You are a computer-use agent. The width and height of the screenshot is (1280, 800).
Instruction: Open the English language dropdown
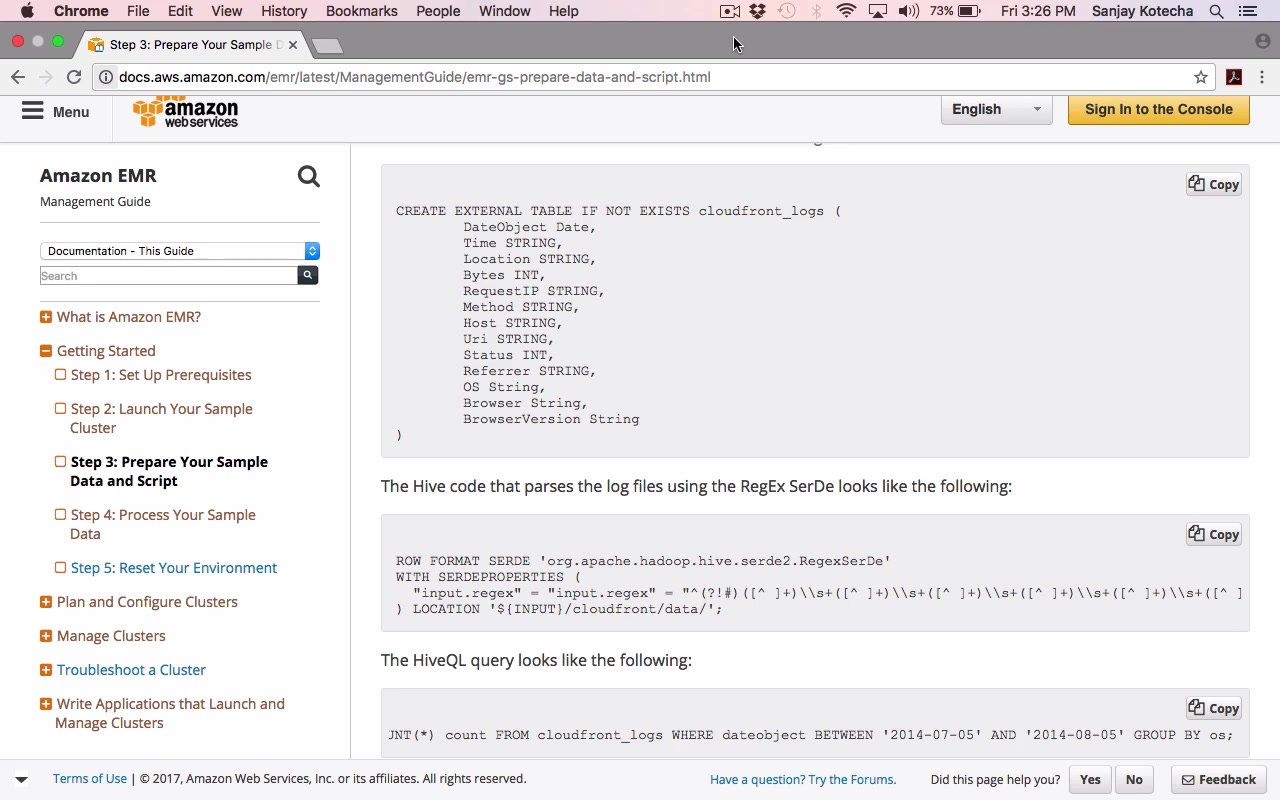coord(996,110)
